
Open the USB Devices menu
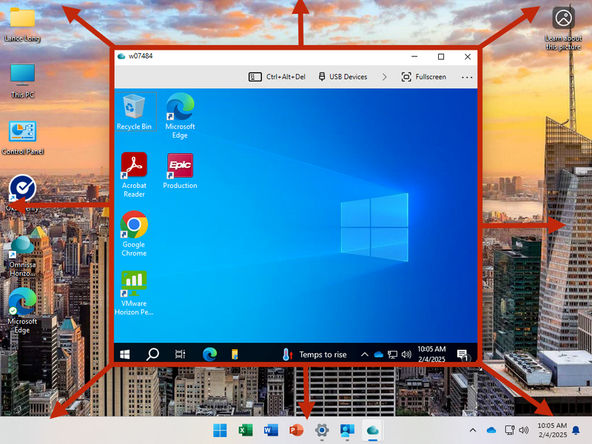coord(343,77)
